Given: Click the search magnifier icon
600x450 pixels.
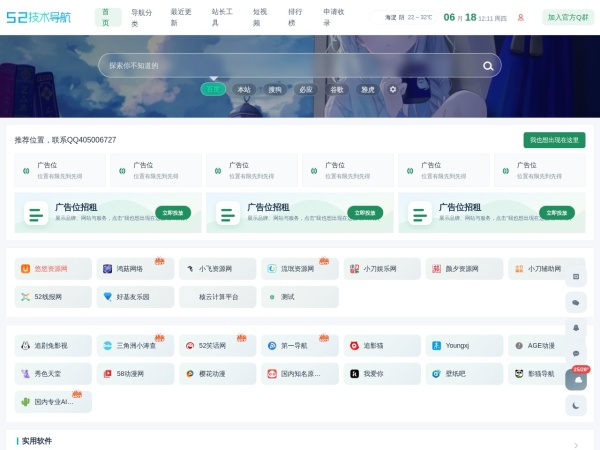Looking at the screenshot, I should tap(488, 66).
